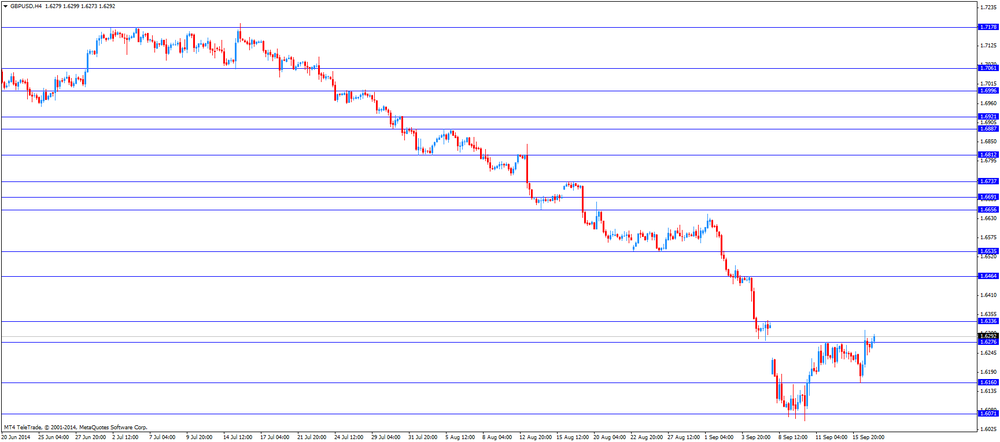Click the 2 Jul 12:00 time label
The height and width of the screenshot is (442, 1000).
(x=128, y=438)
